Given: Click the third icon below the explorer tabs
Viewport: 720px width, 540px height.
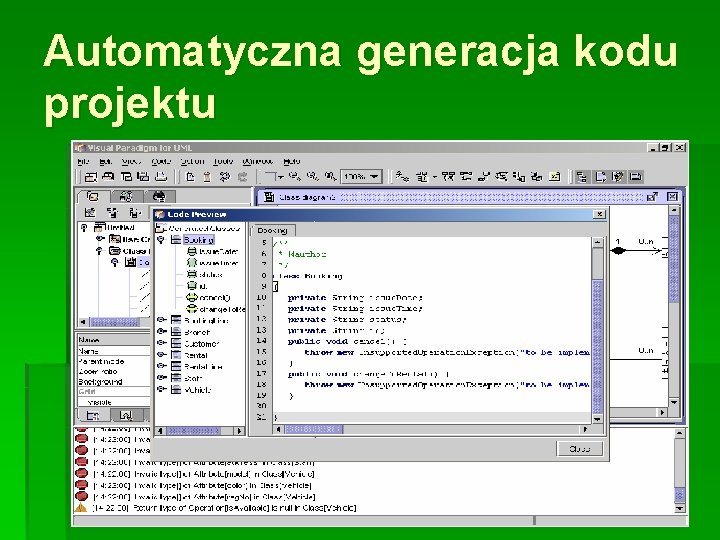Looking at the screenshot, I should [134, 213].
